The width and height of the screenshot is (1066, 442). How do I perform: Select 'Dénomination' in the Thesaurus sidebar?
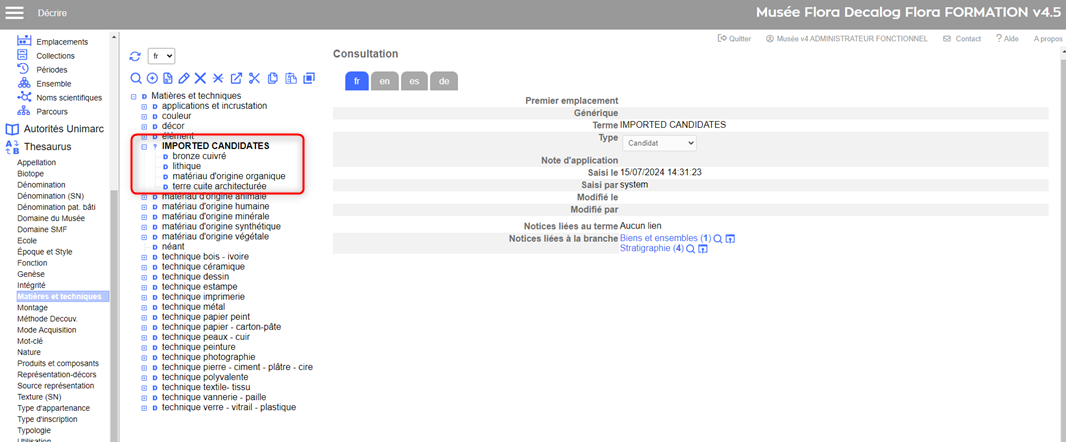(41, 185)
